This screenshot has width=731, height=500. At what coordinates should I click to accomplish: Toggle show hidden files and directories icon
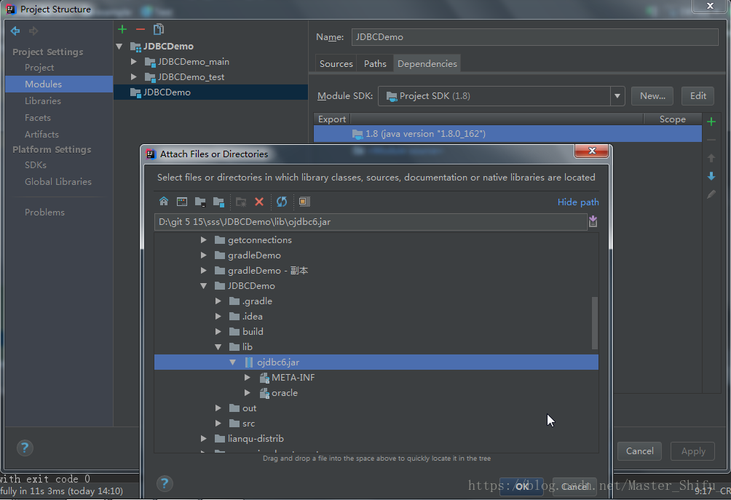pos(304,201)
